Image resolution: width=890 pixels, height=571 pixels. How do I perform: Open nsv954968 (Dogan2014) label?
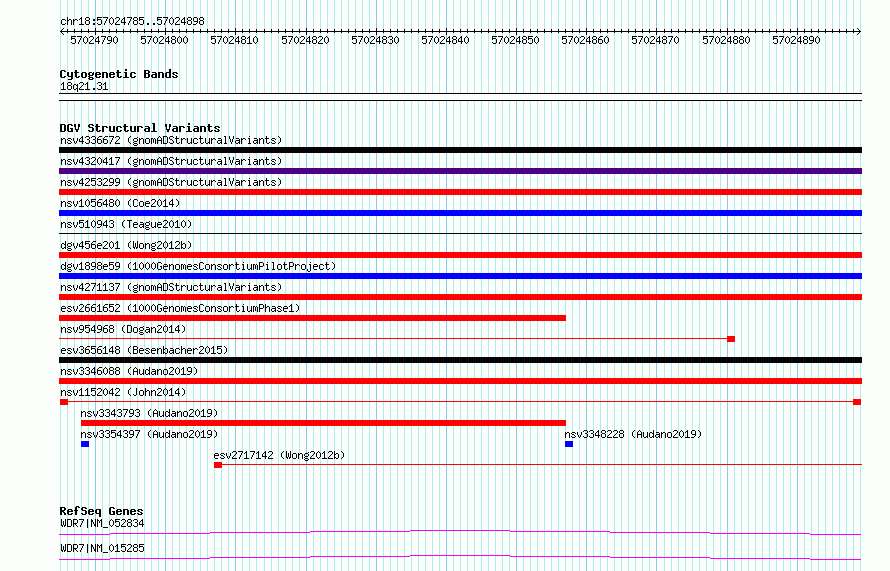click(x=123, y=329)
